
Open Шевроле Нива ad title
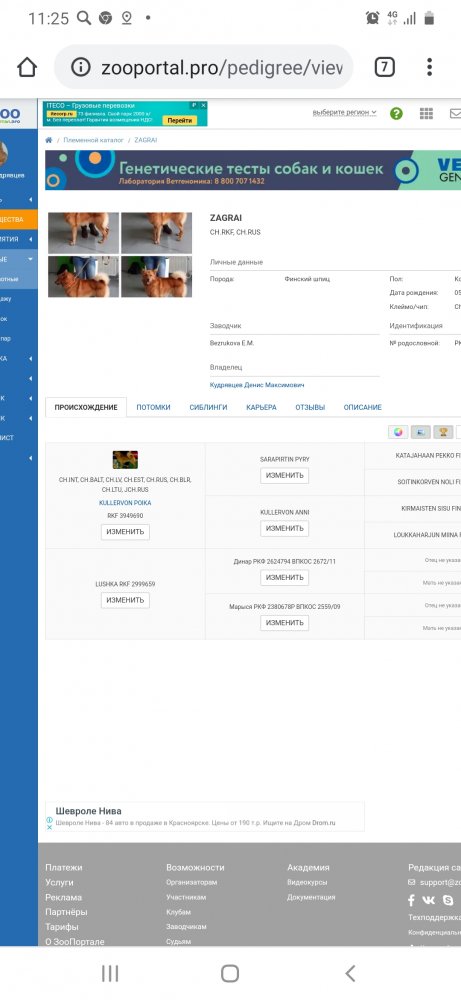pos(88,811)
